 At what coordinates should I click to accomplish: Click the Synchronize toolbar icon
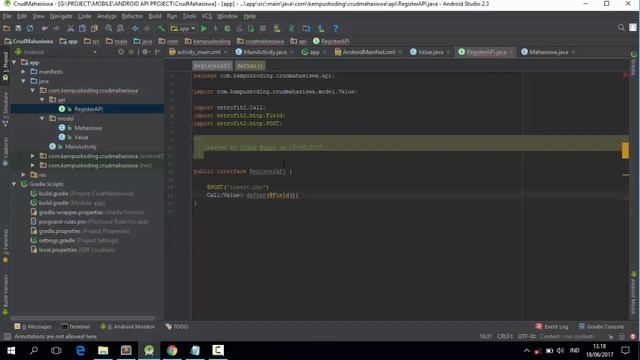[x=30, y=28]
